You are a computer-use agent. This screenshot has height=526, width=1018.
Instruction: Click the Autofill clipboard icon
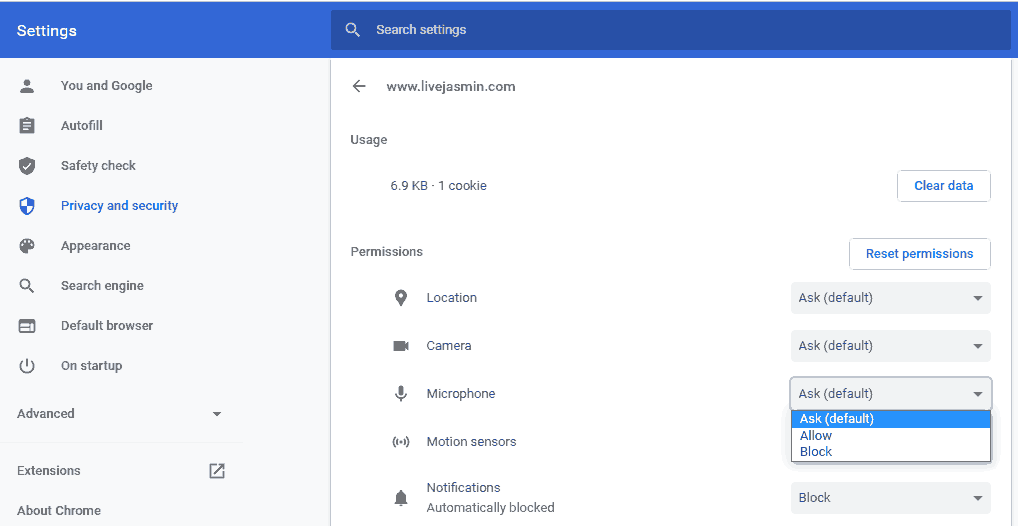point(27,125)
